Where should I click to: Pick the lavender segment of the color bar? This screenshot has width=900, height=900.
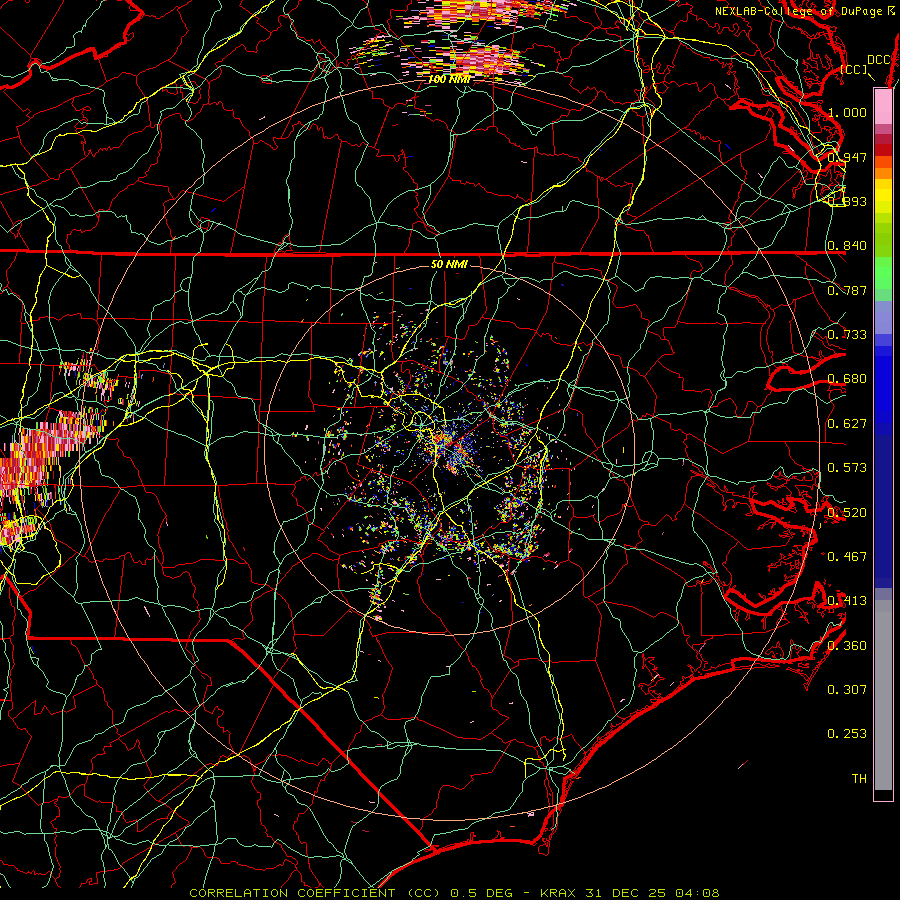(883, 317)
